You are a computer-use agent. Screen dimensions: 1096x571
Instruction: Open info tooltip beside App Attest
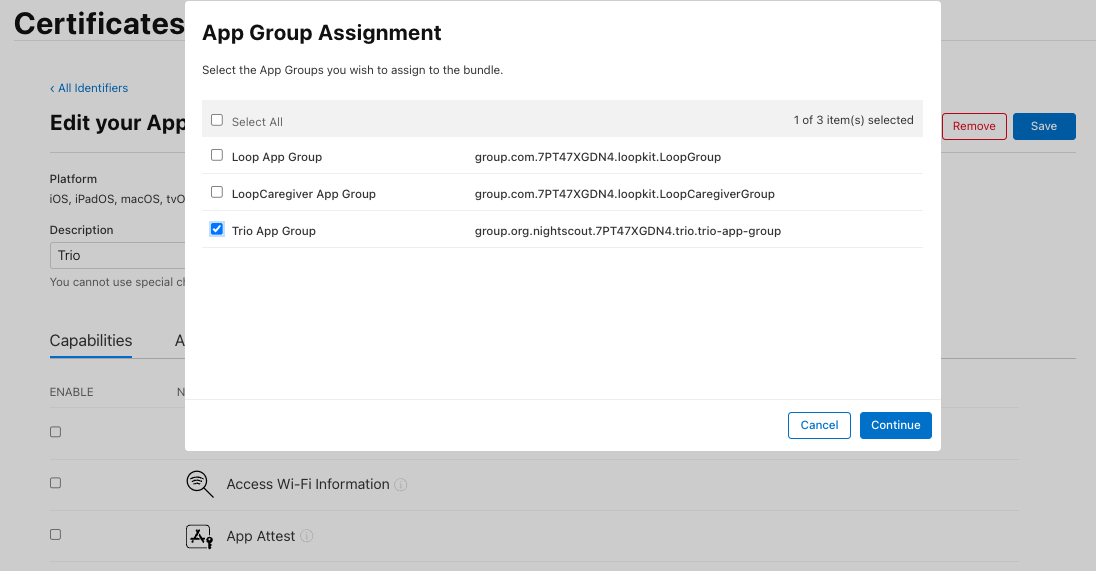(x=307, y=537)
